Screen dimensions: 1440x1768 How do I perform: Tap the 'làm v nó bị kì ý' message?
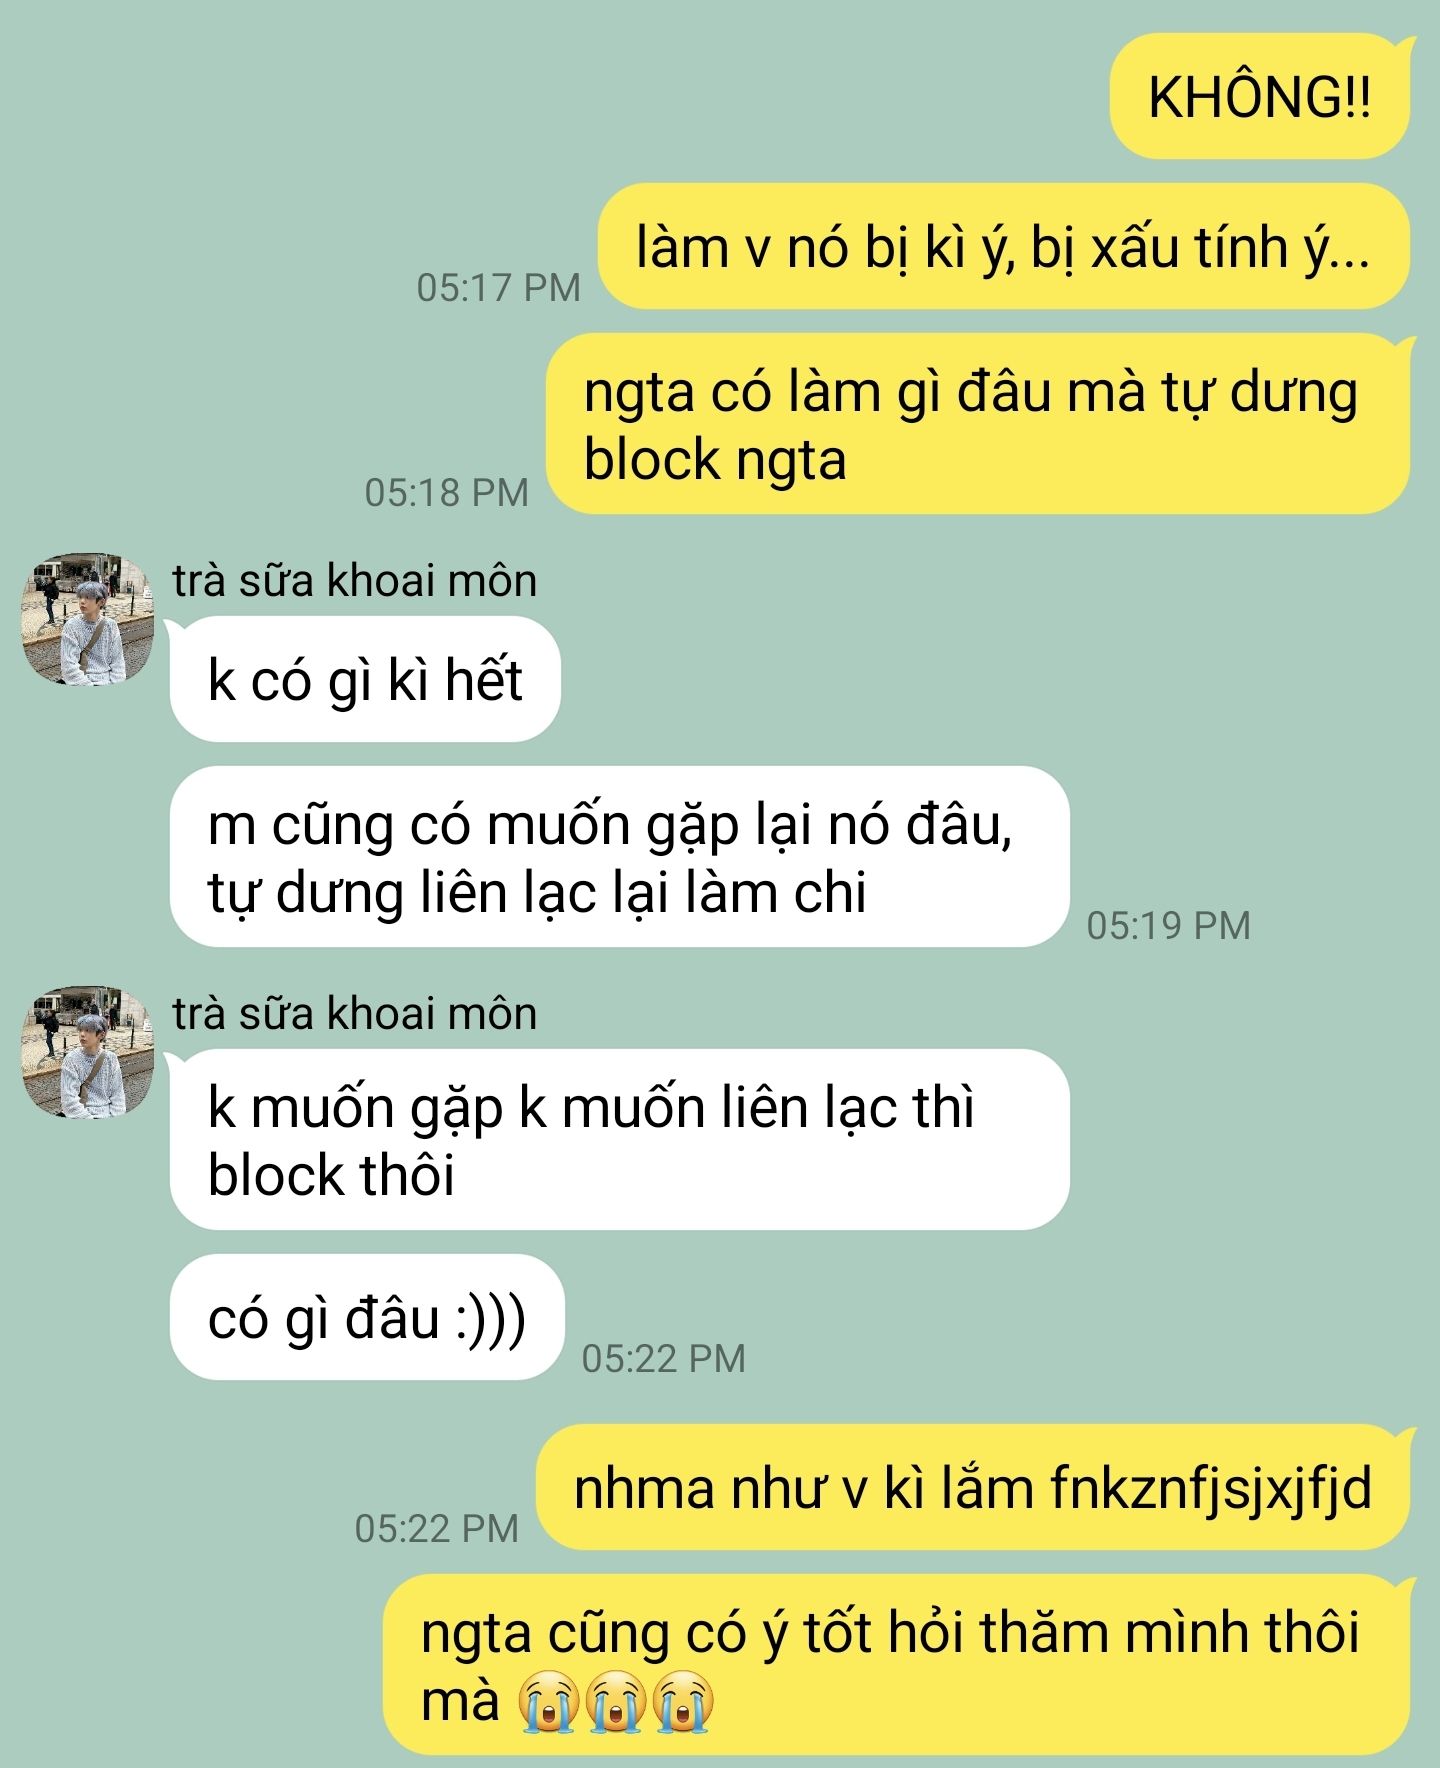coord(1004,247)
